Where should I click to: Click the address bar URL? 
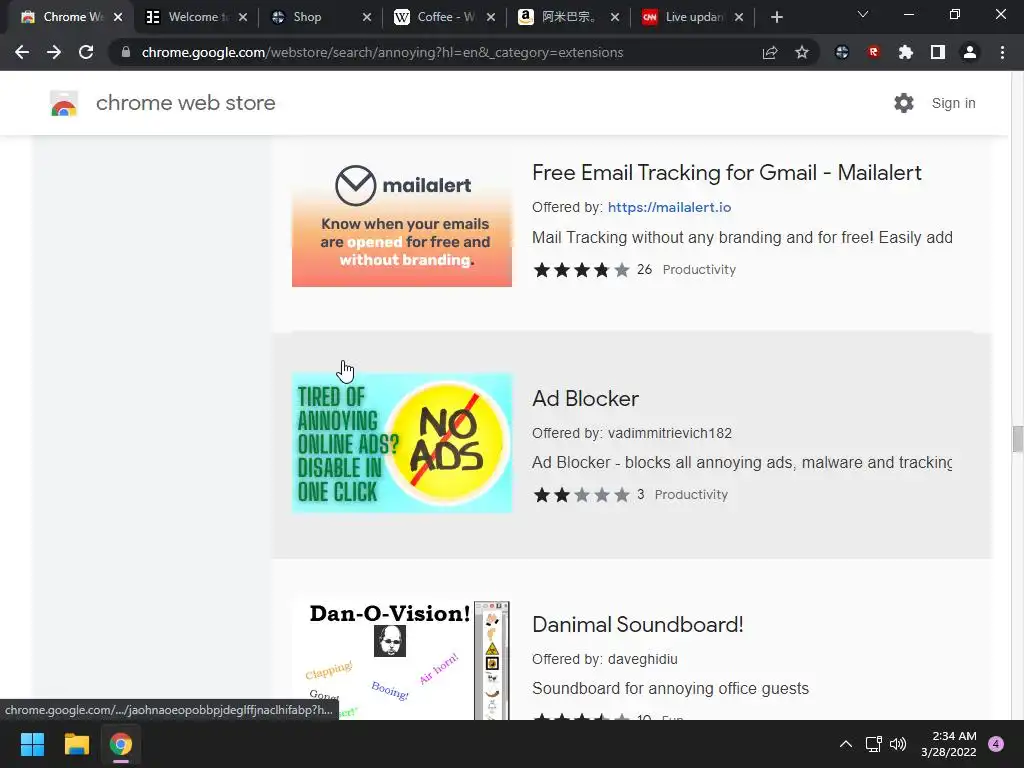(382, 52)
